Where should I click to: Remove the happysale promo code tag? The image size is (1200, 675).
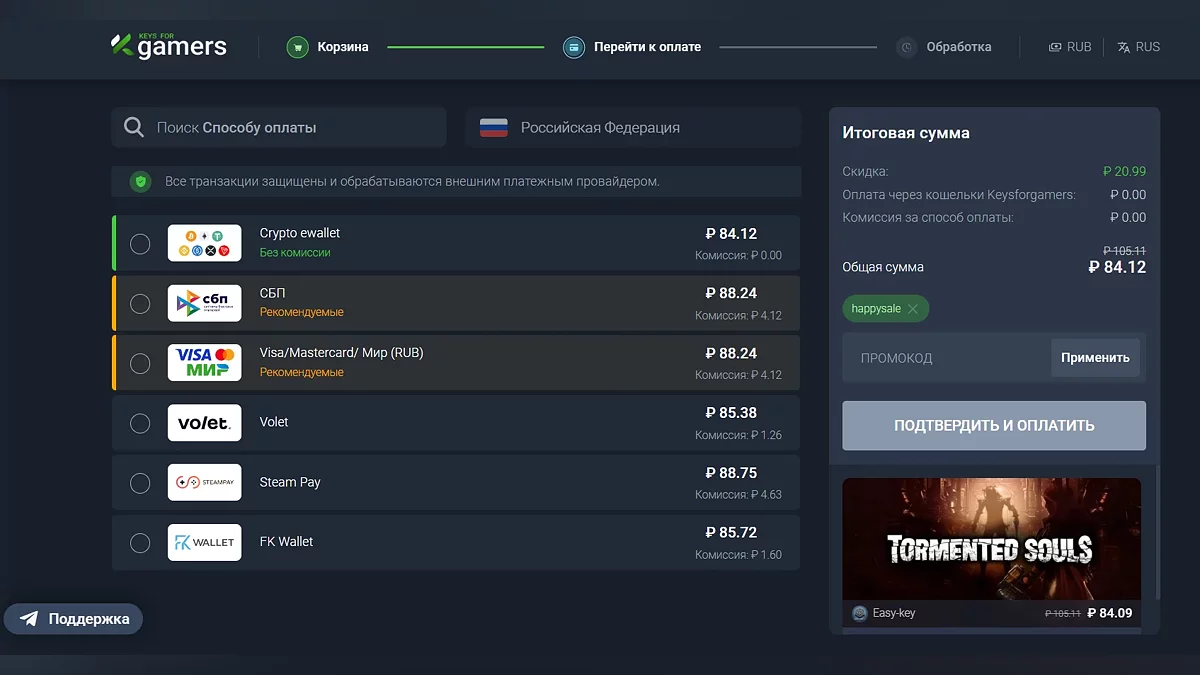coord(912,309)
